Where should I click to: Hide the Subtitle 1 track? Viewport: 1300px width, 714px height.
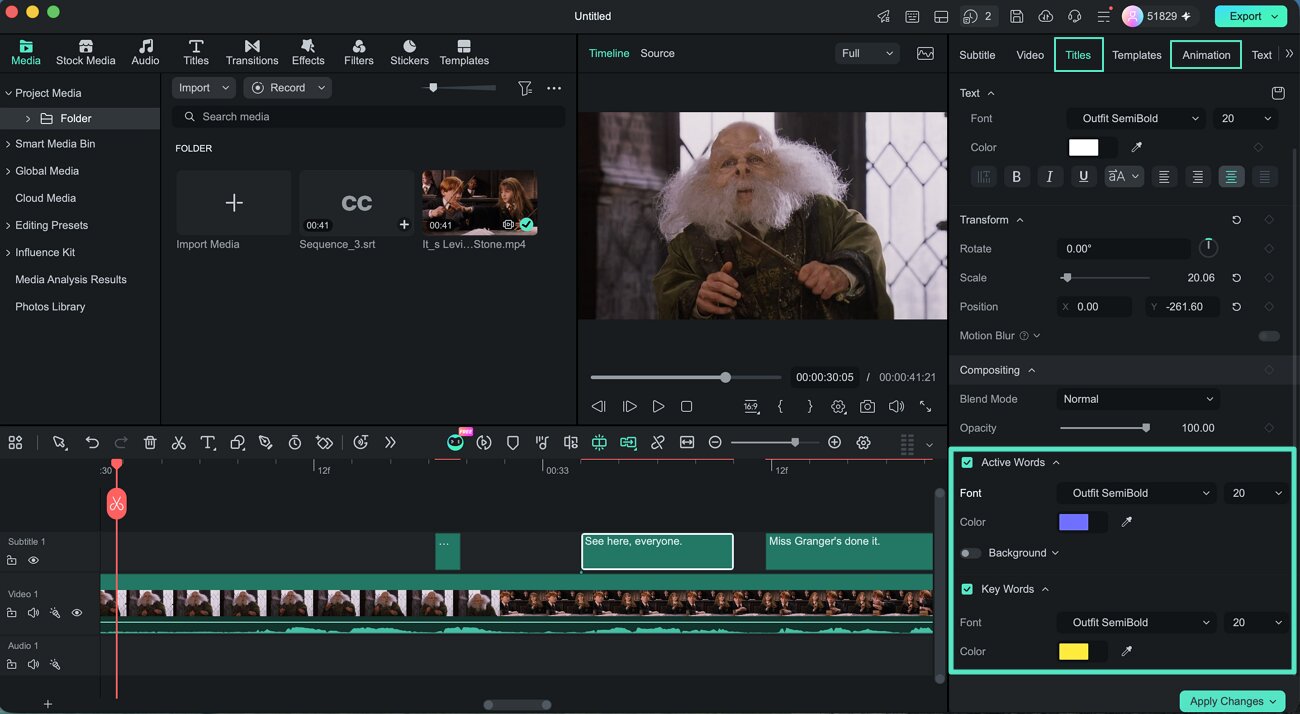click(33, 561)
